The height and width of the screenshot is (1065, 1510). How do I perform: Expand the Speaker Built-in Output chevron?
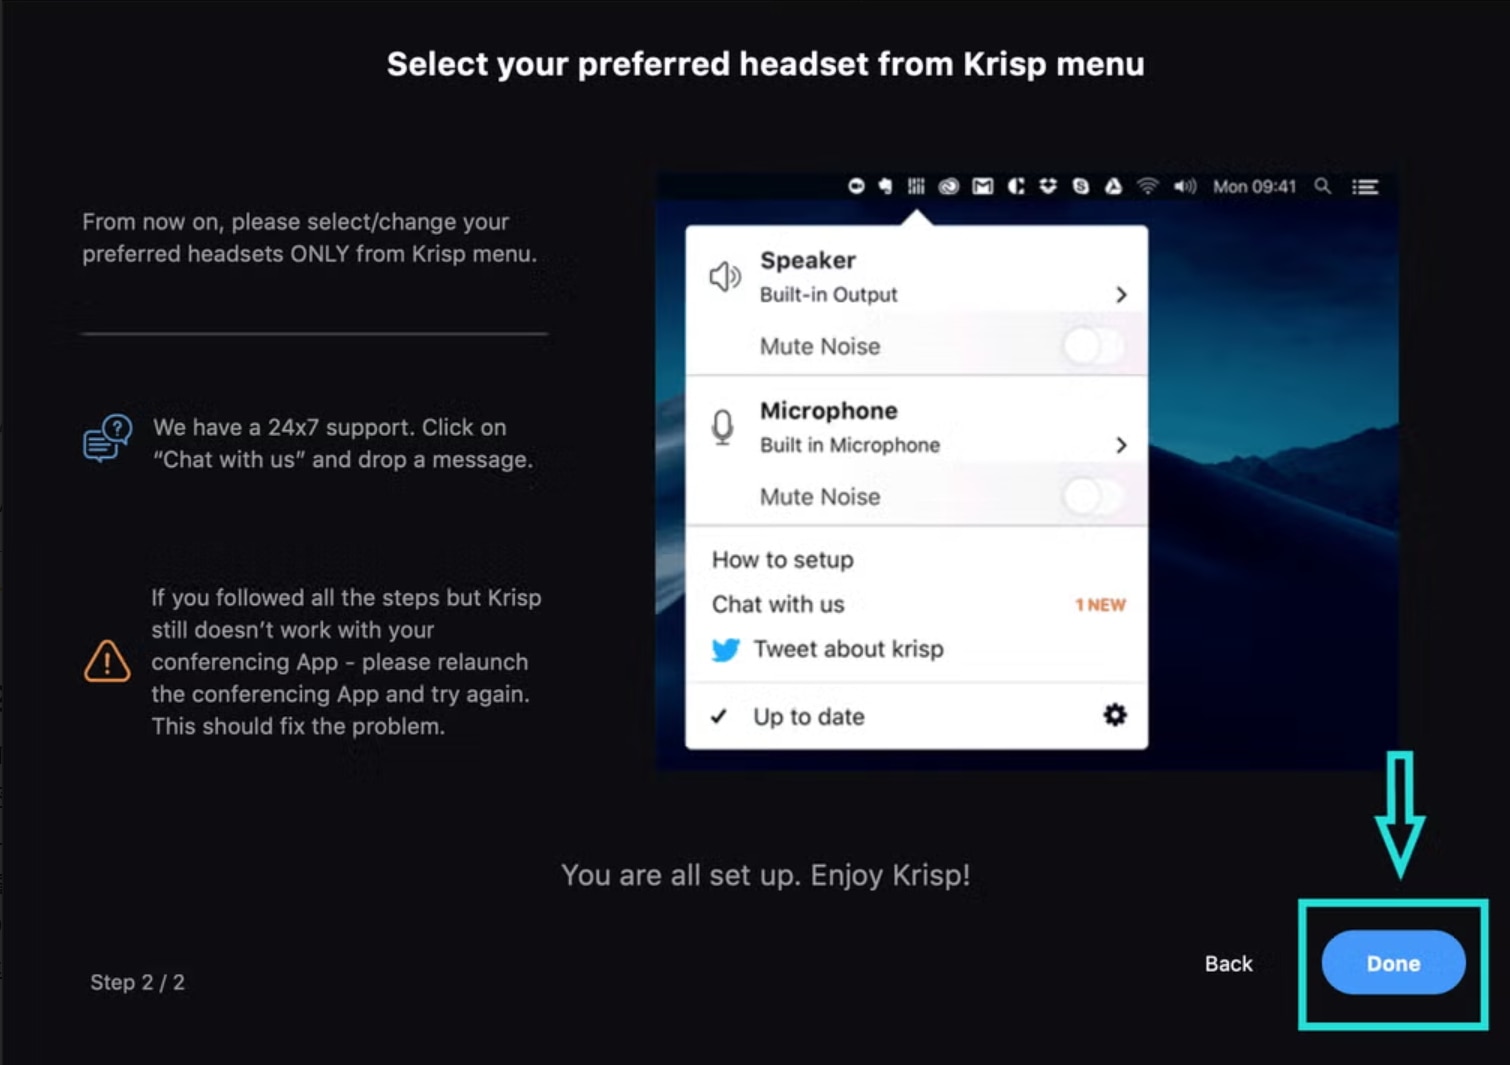tap(1121, 294)
